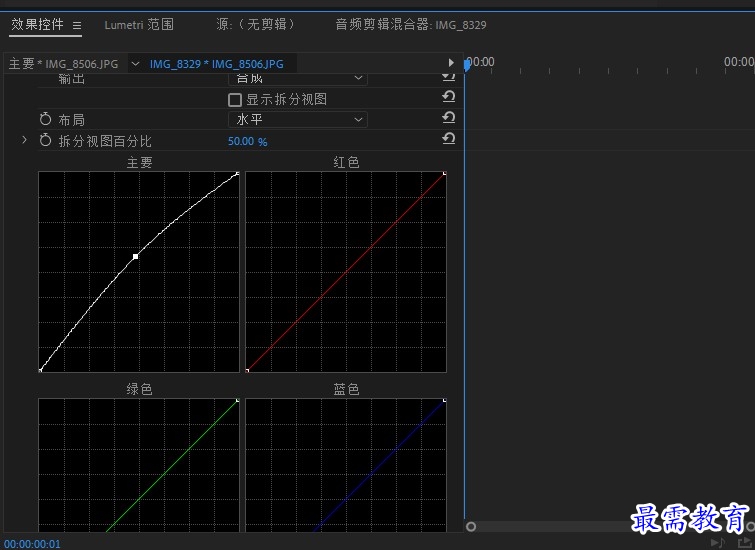Select the IMG_8329 * IMG_8506.JPG sequence clip
This screenshot has height=550, width=755.
click(217, 64)
